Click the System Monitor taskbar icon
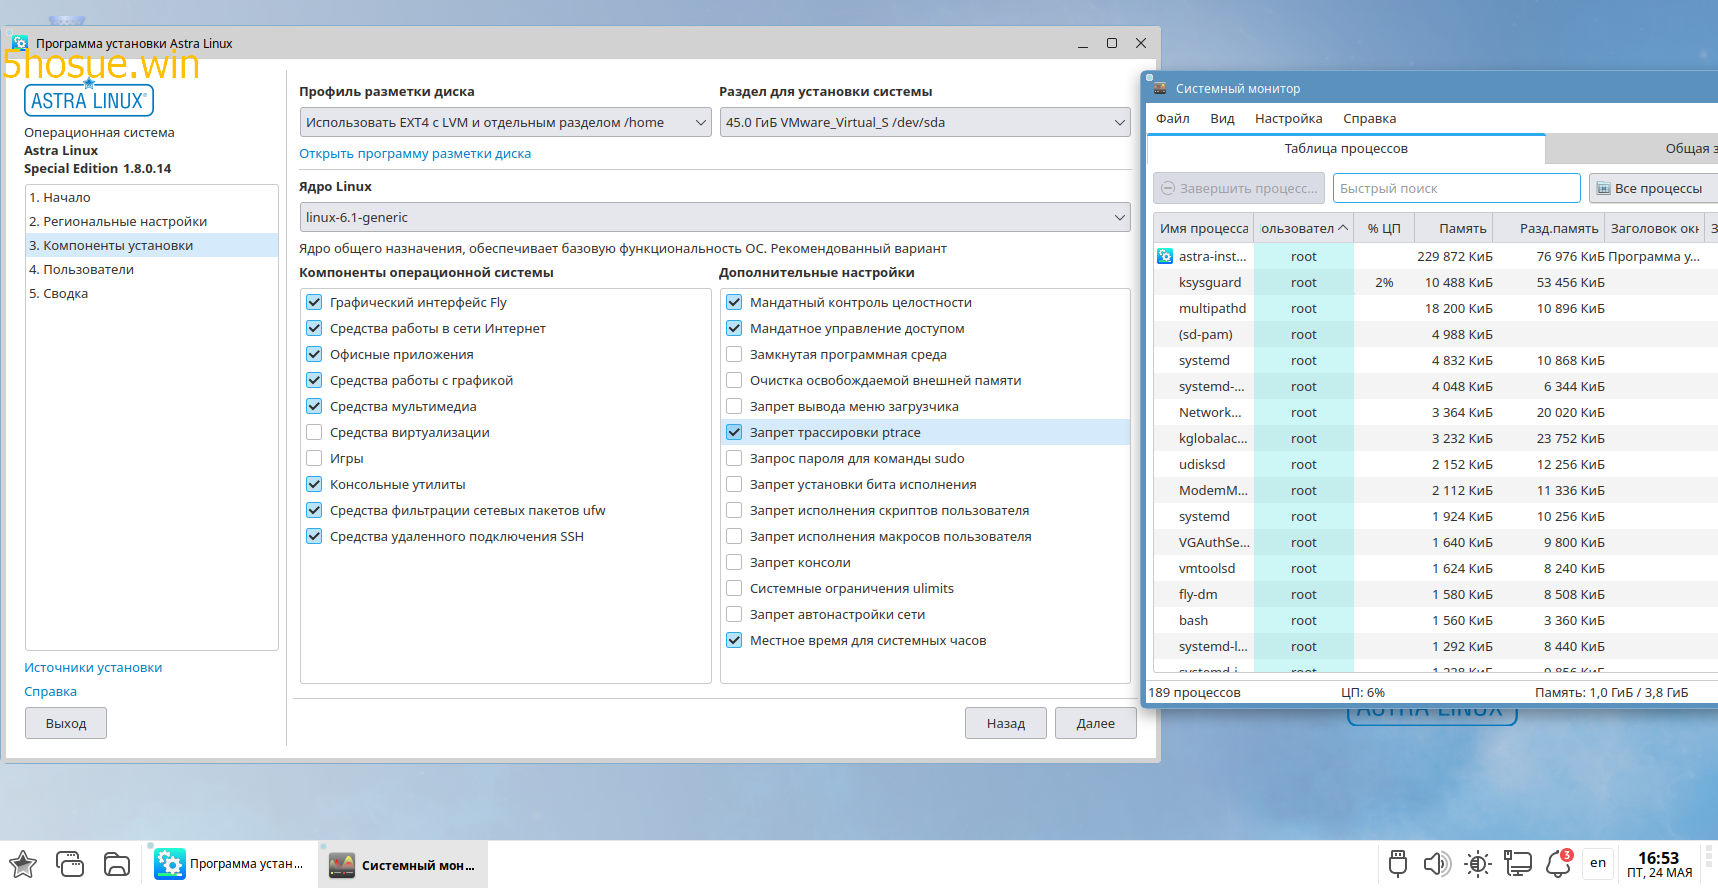The width and height of the screenshot is (1718, 888). pyautogui.click(x=342, y=865)
